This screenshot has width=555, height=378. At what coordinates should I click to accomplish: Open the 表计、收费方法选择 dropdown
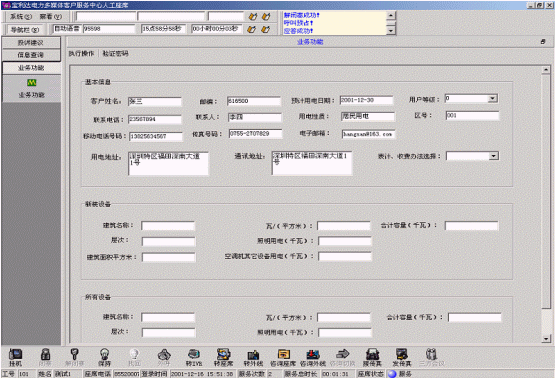pos(493,156)
